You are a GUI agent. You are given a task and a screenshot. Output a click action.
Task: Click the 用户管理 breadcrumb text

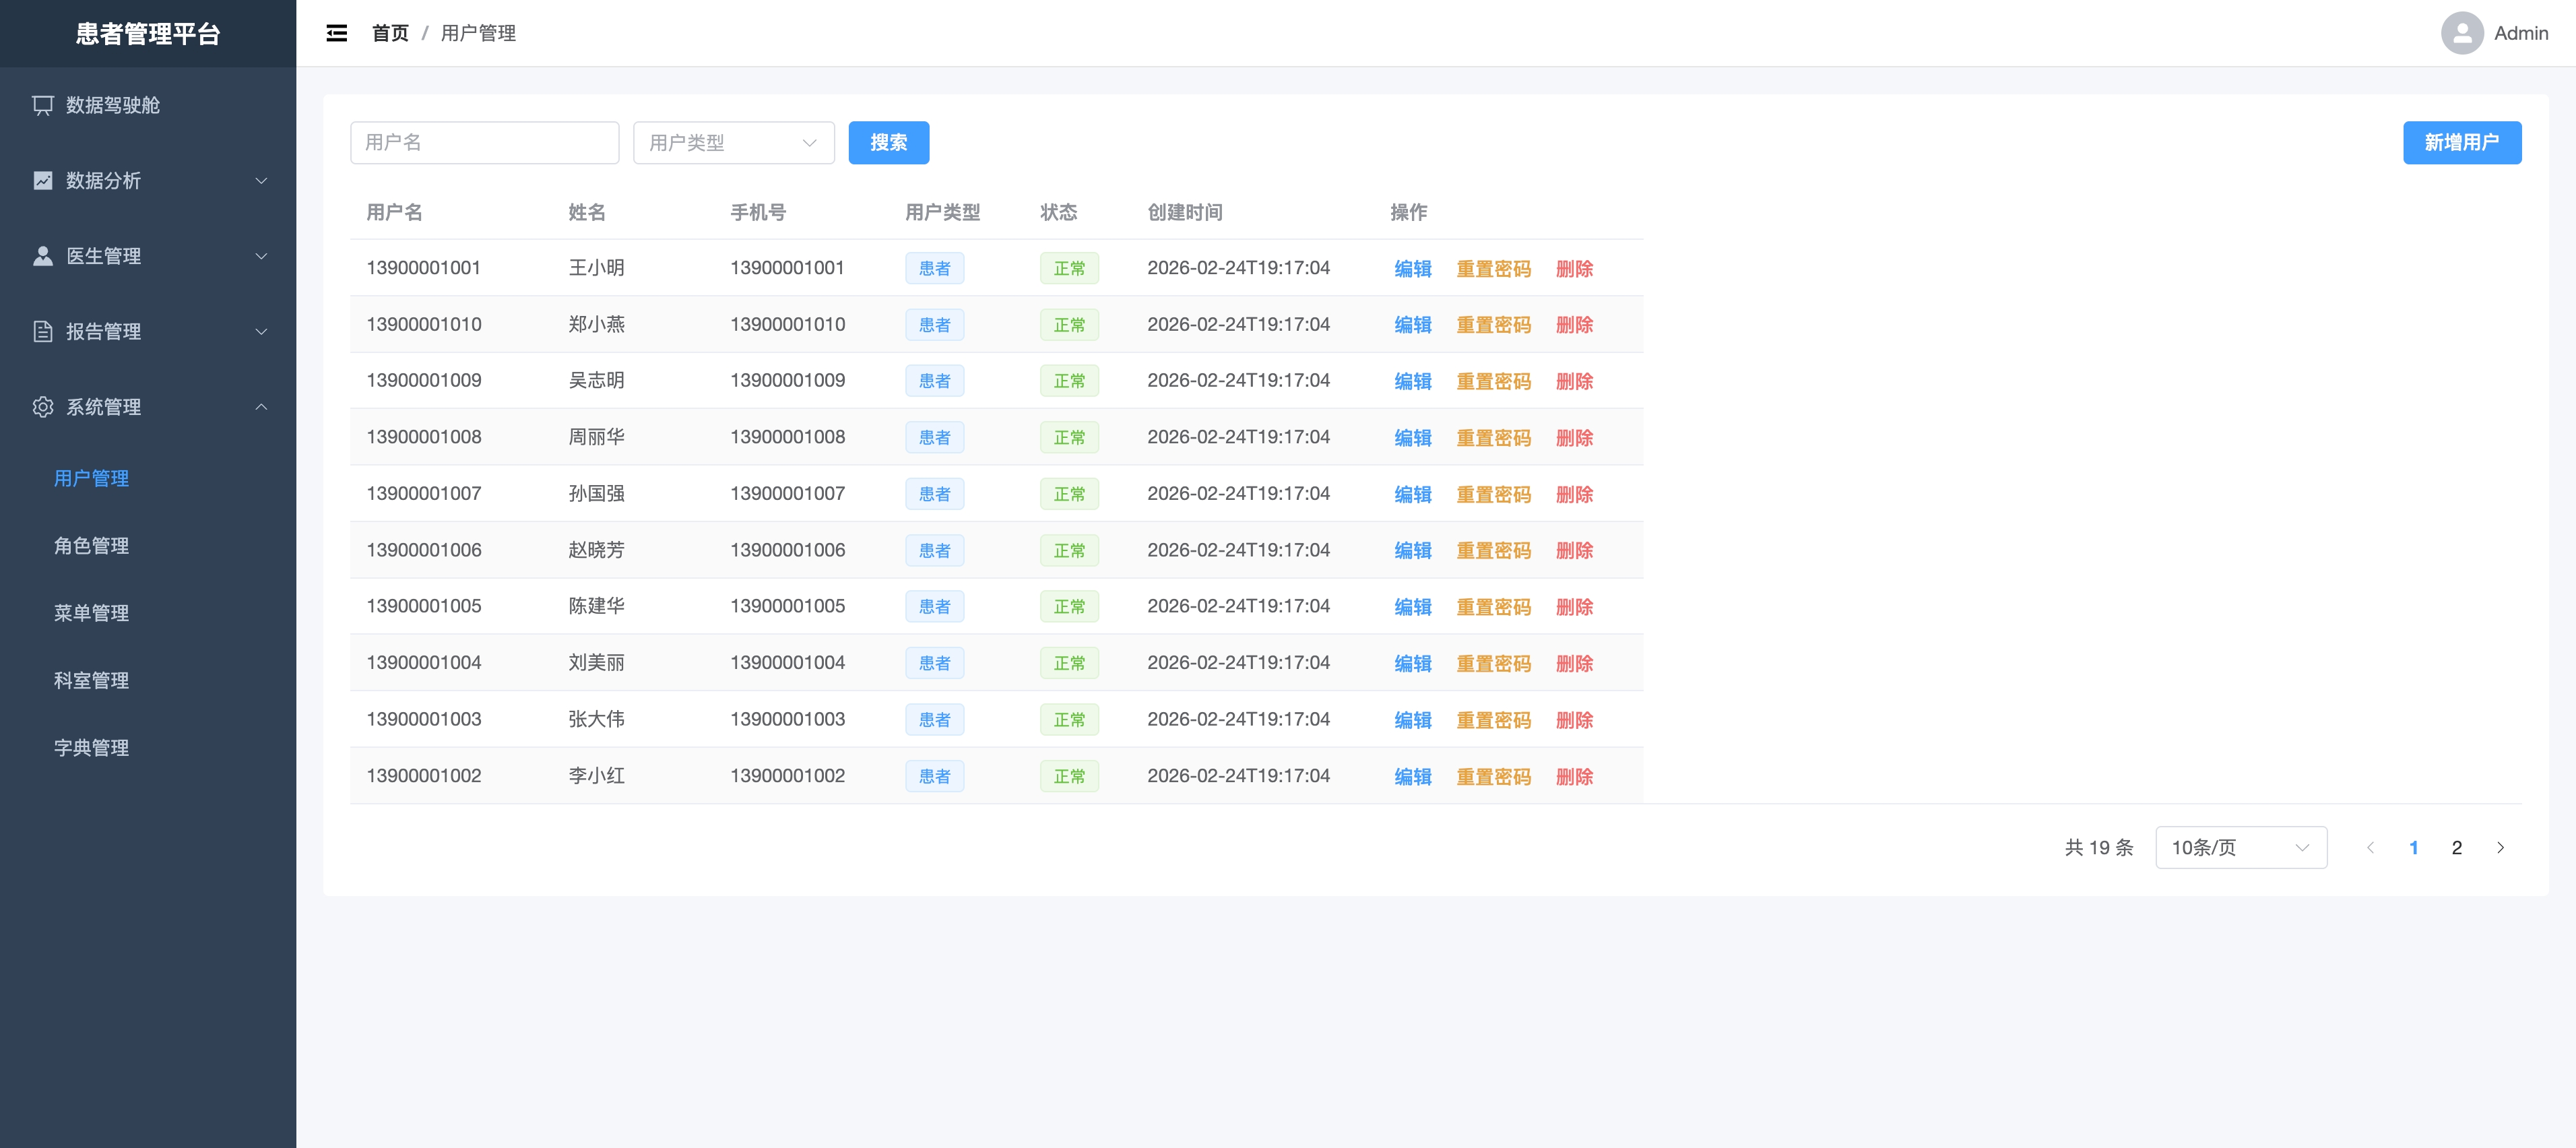478,33
